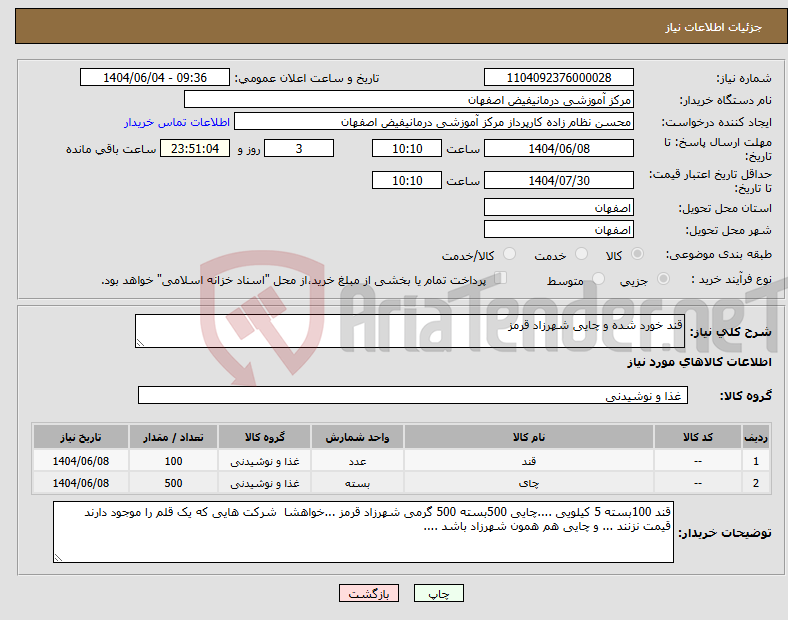Click the remaining time 23:51:04 field
788x620 pixels.
click(x=195, y=149)
